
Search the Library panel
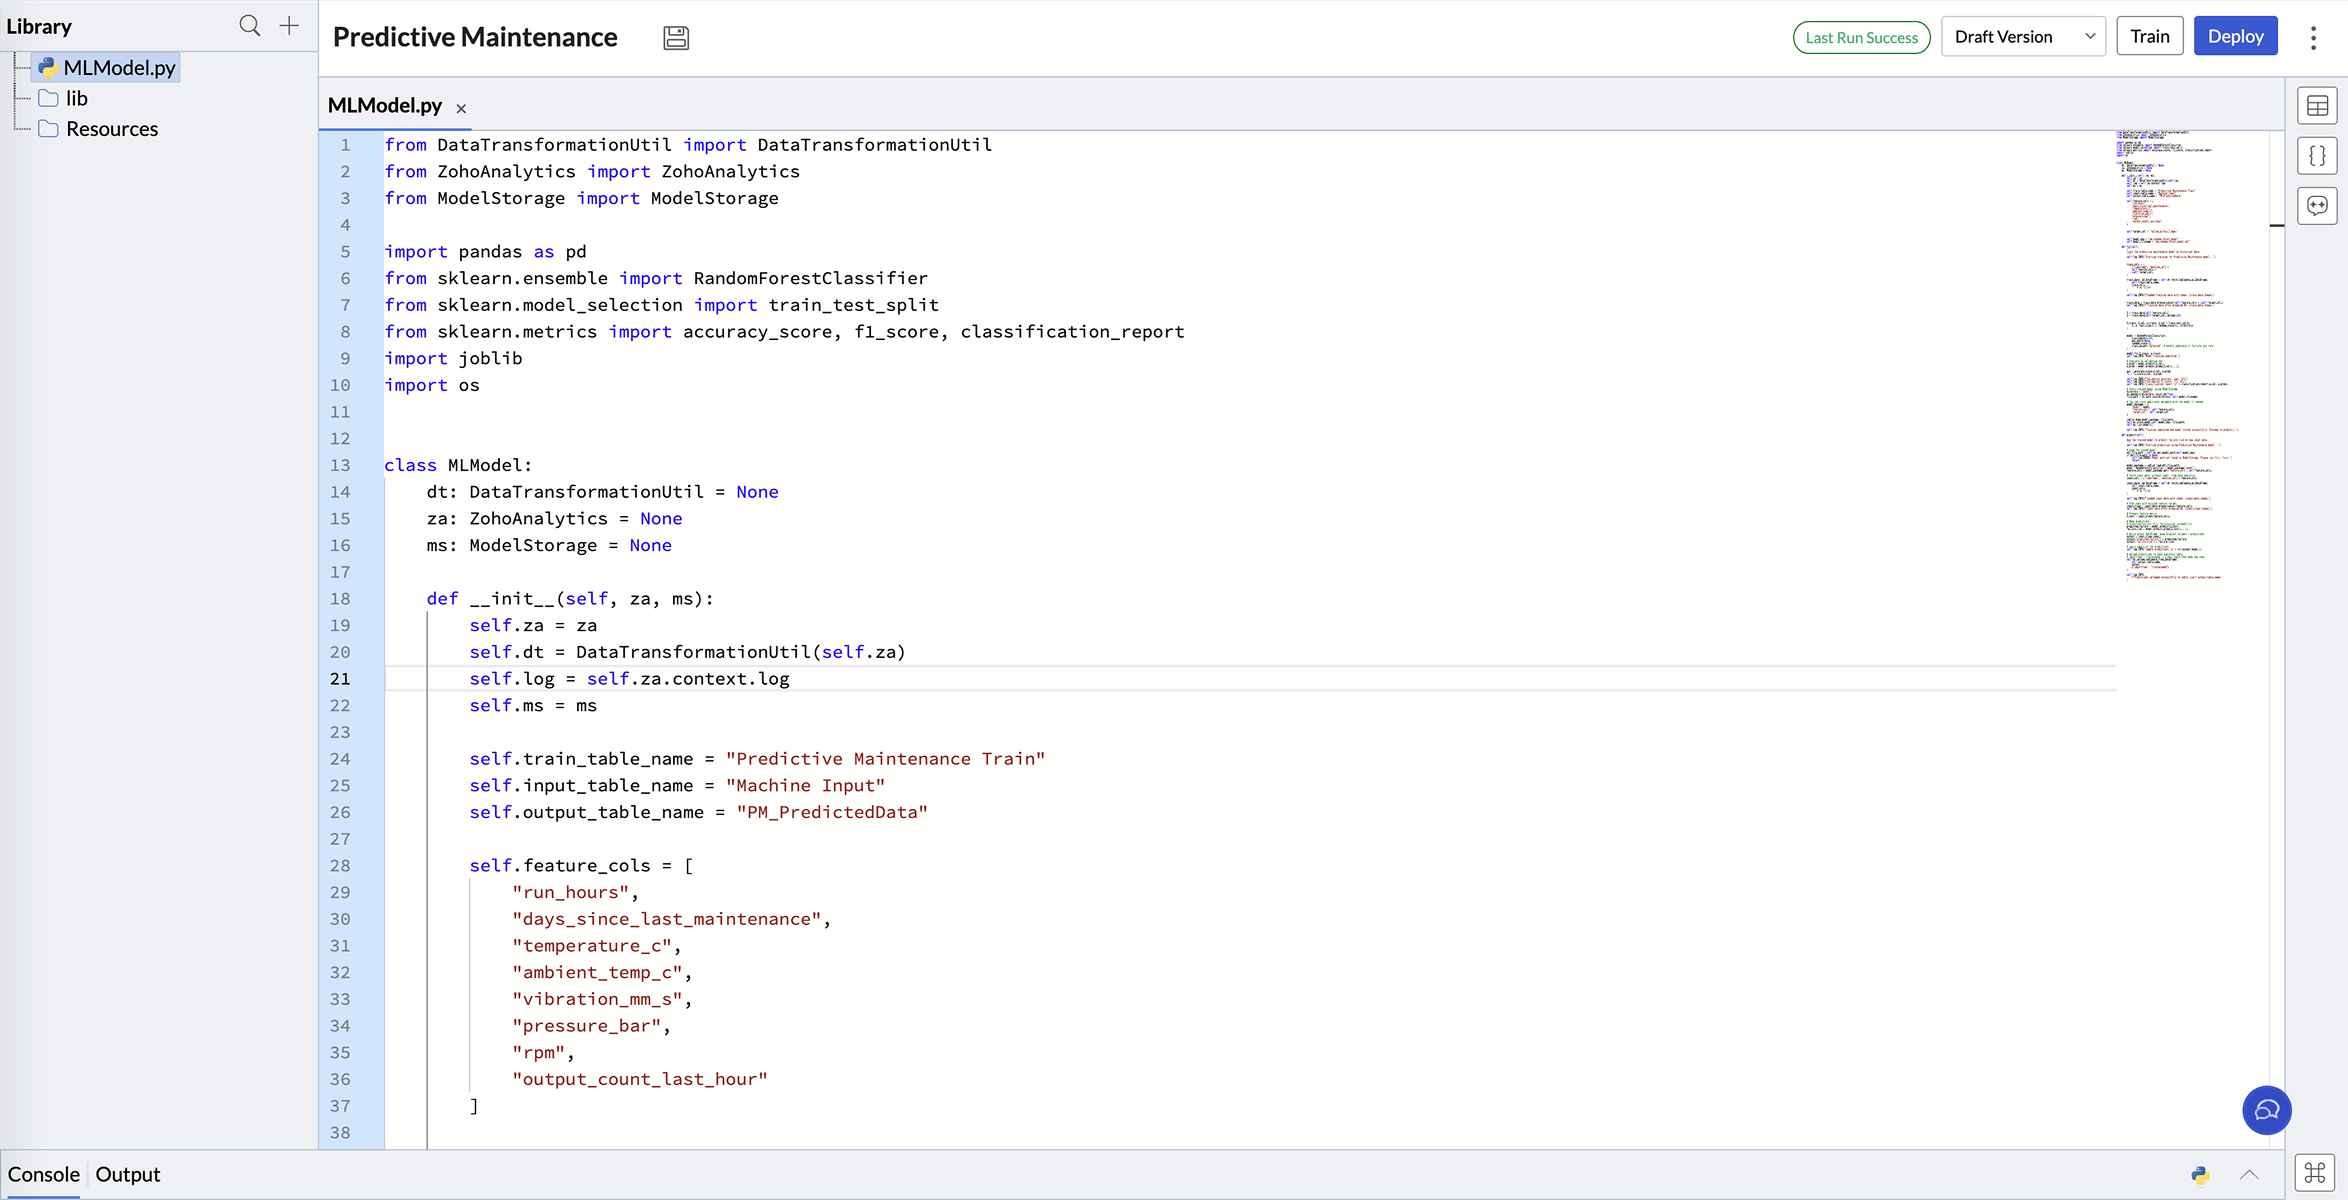[x=250, y=26]
